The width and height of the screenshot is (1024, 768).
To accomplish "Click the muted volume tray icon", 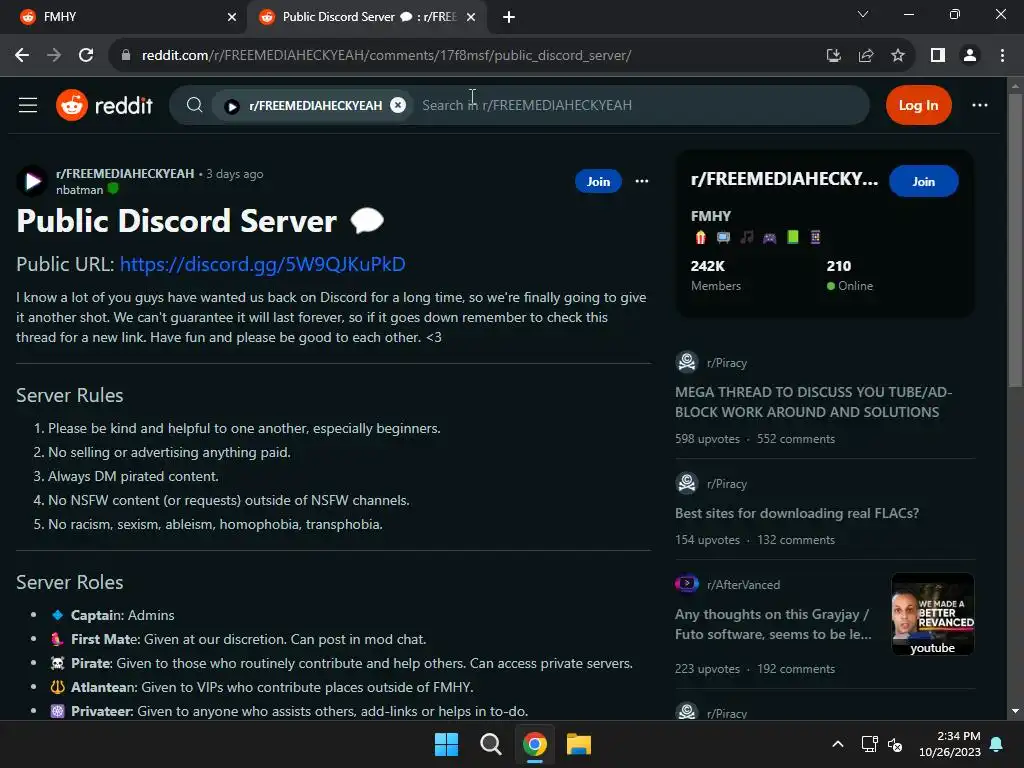I will 895,744.
